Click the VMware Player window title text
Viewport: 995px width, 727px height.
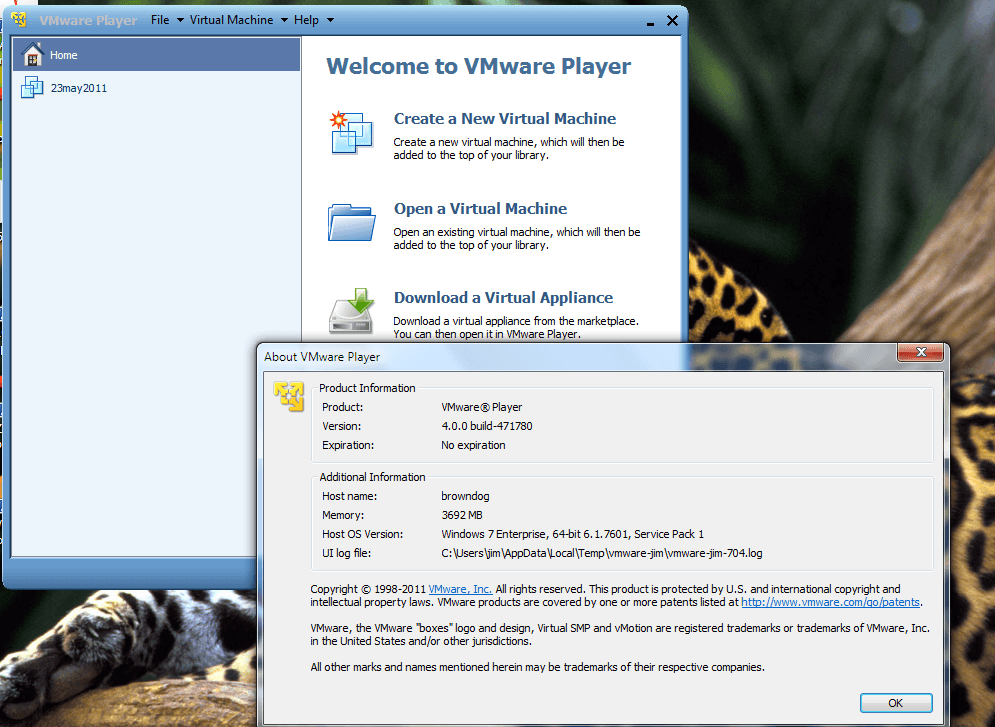[x=88, y=20]
